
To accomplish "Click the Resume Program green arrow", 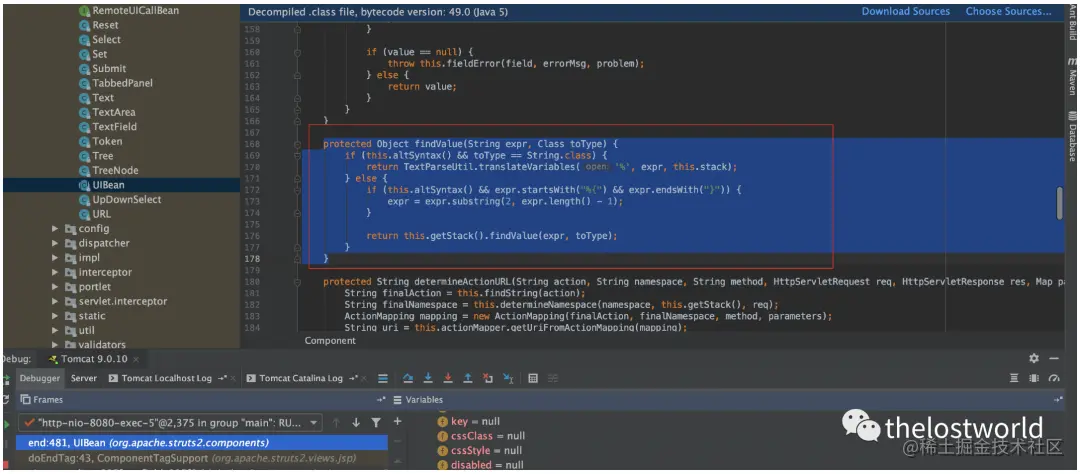I will click(6, 424).
